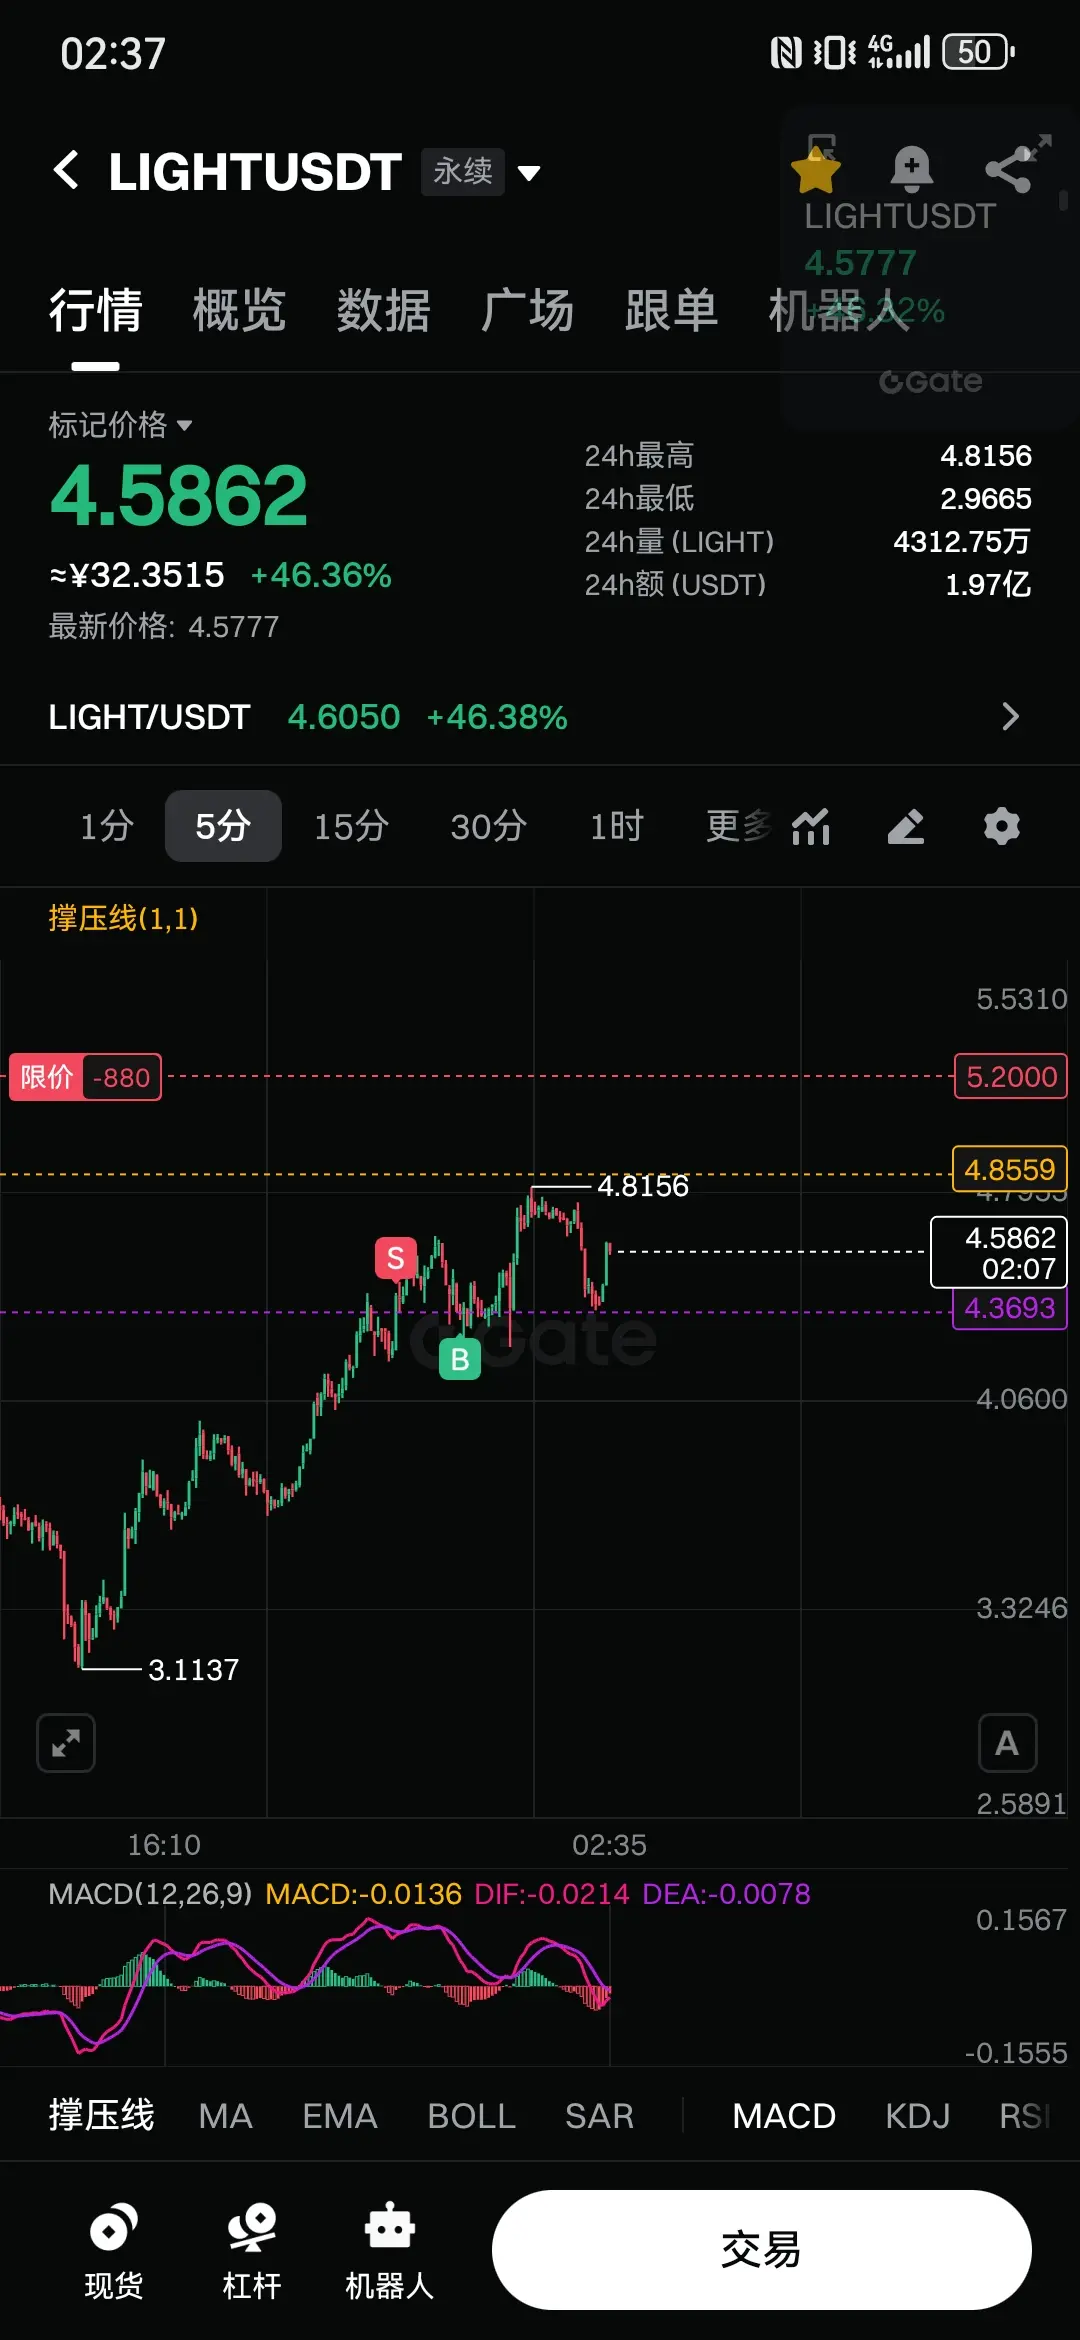Expand the LIGHT/USDT spot row chevron
The width and height of the screenshot is (1080, 2340).
click(x=1011, y=716)
